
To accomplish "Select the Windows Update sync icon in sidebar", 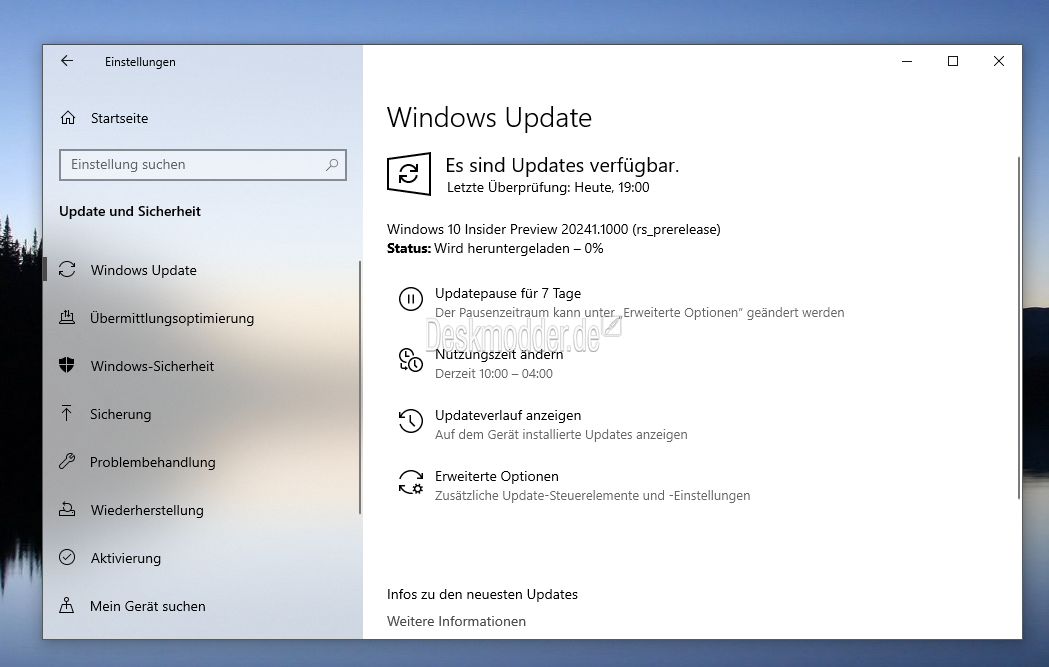I will tap(67, 270).
